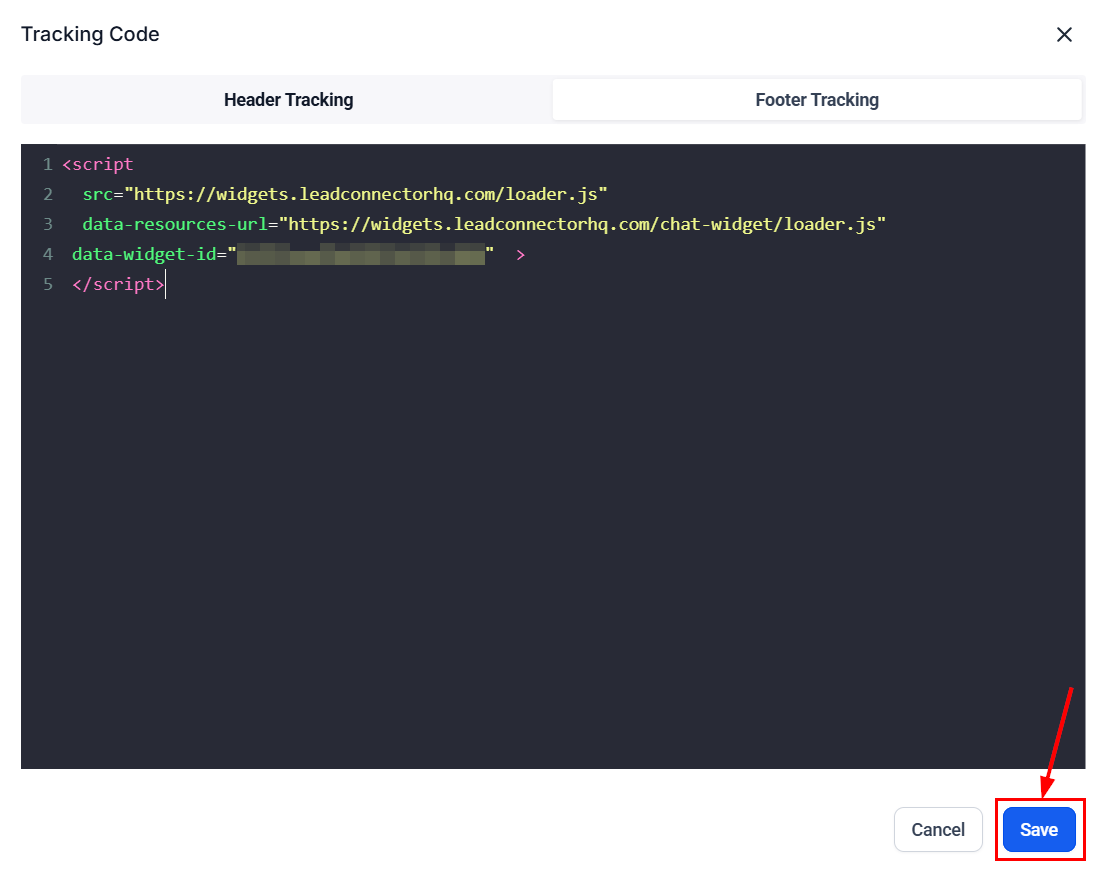
Task: Click the blue Save button
Action: click(x=1039, y=830)
